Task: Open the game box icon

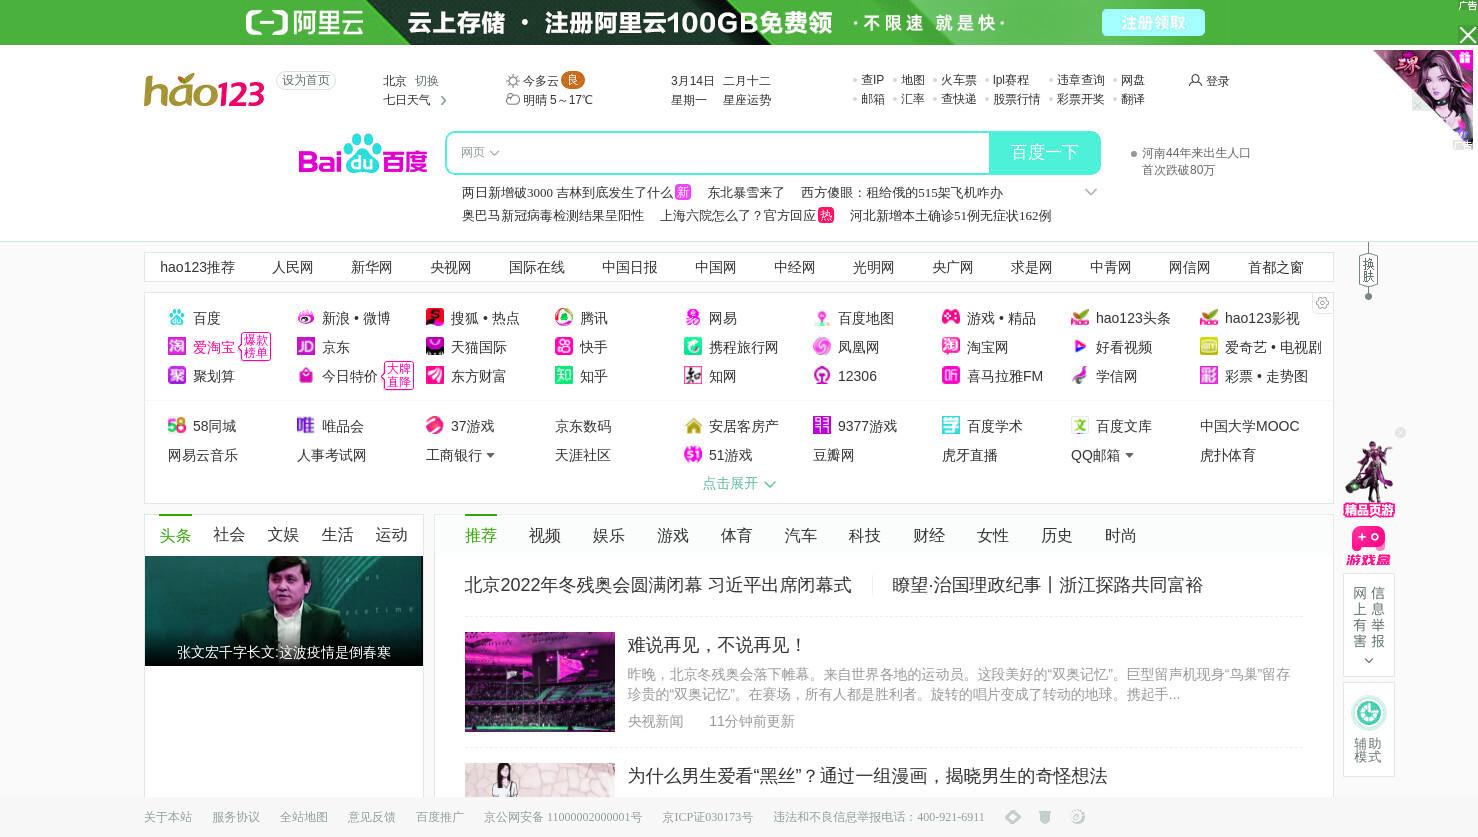Action: (1368, 547)
